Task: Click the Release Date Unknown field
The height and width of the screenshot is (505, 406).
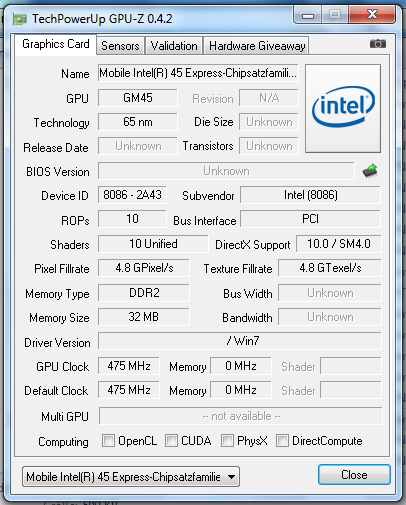Action: click(x=138, y=146)
